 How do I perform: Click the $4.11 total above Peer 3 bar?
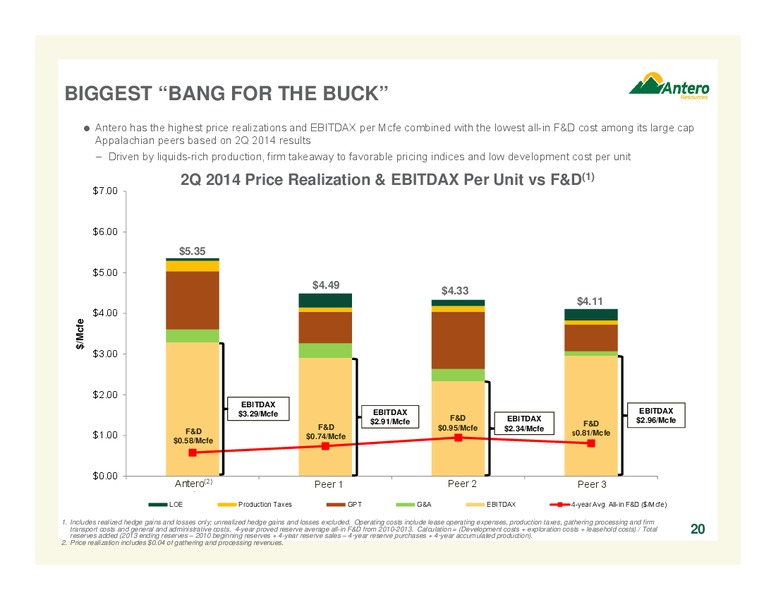point(590,301)
